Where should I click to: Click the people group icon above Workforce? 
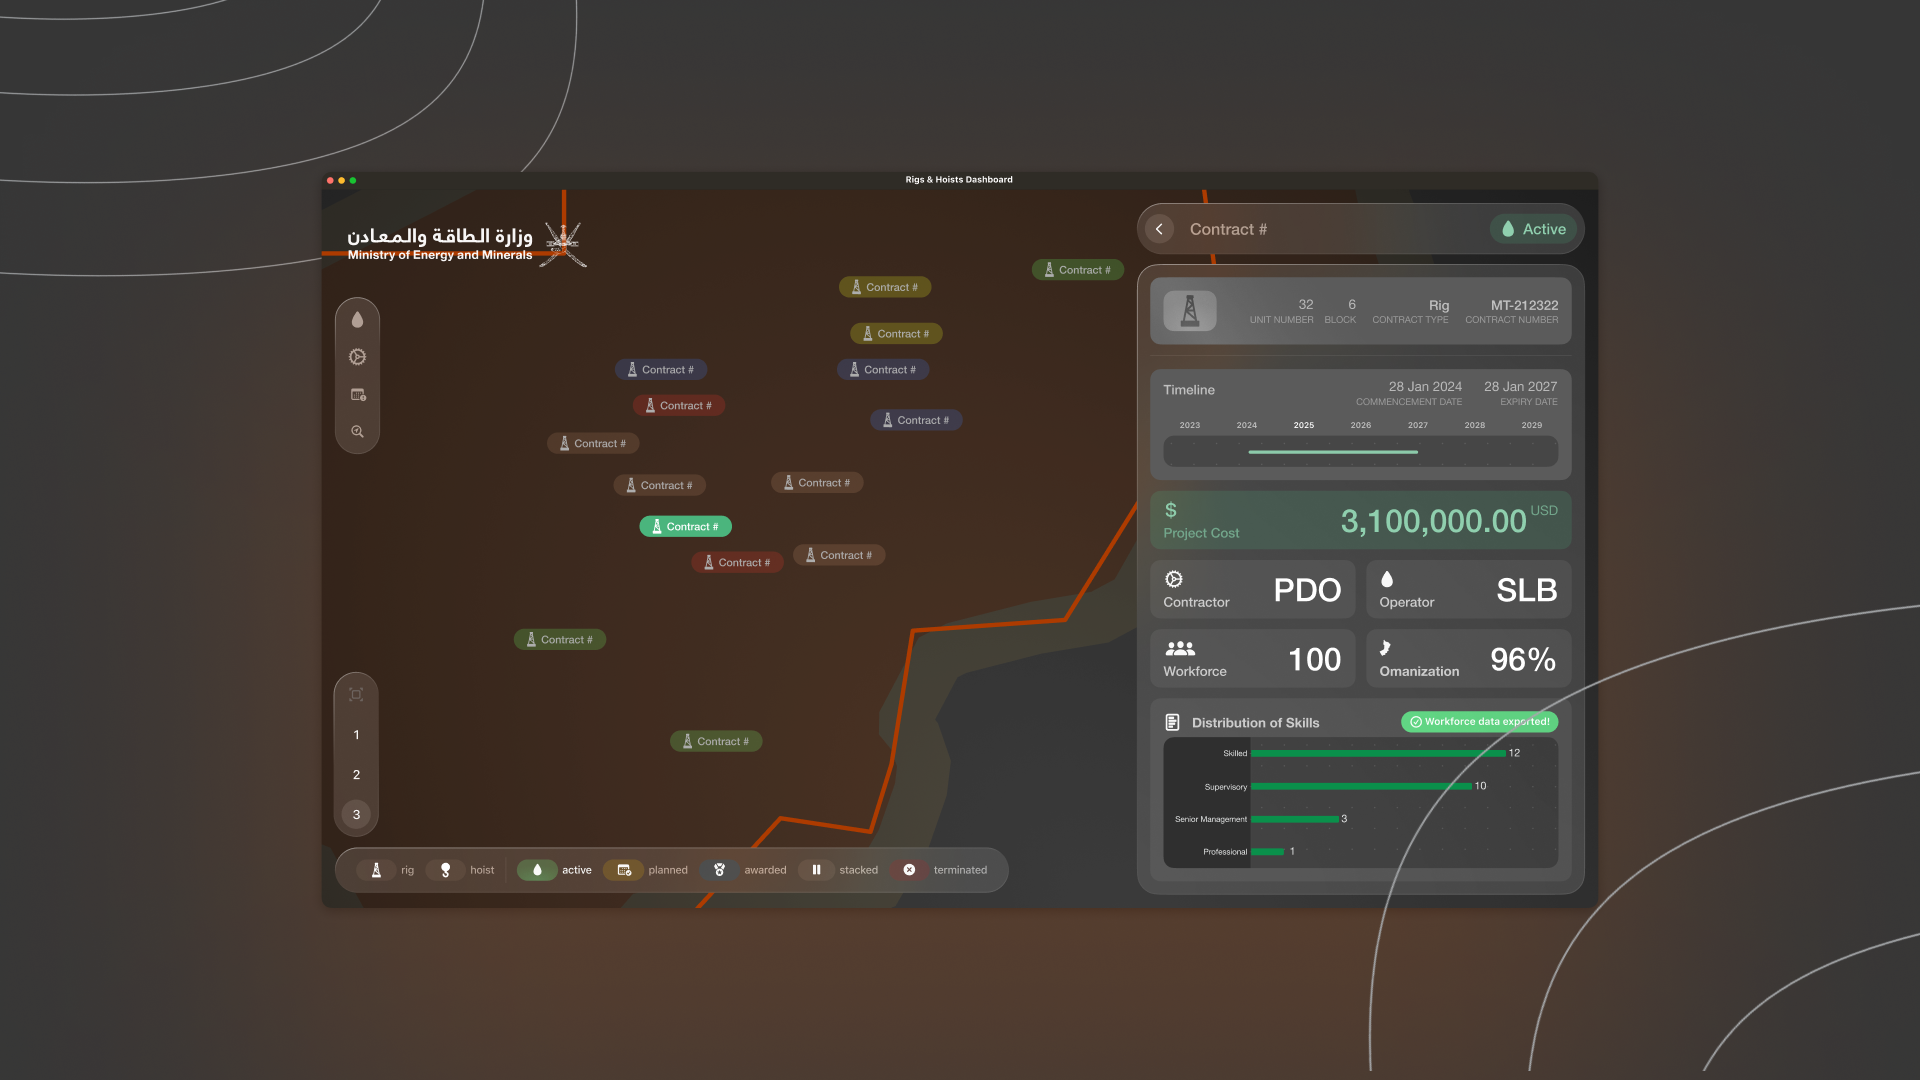1180,648
